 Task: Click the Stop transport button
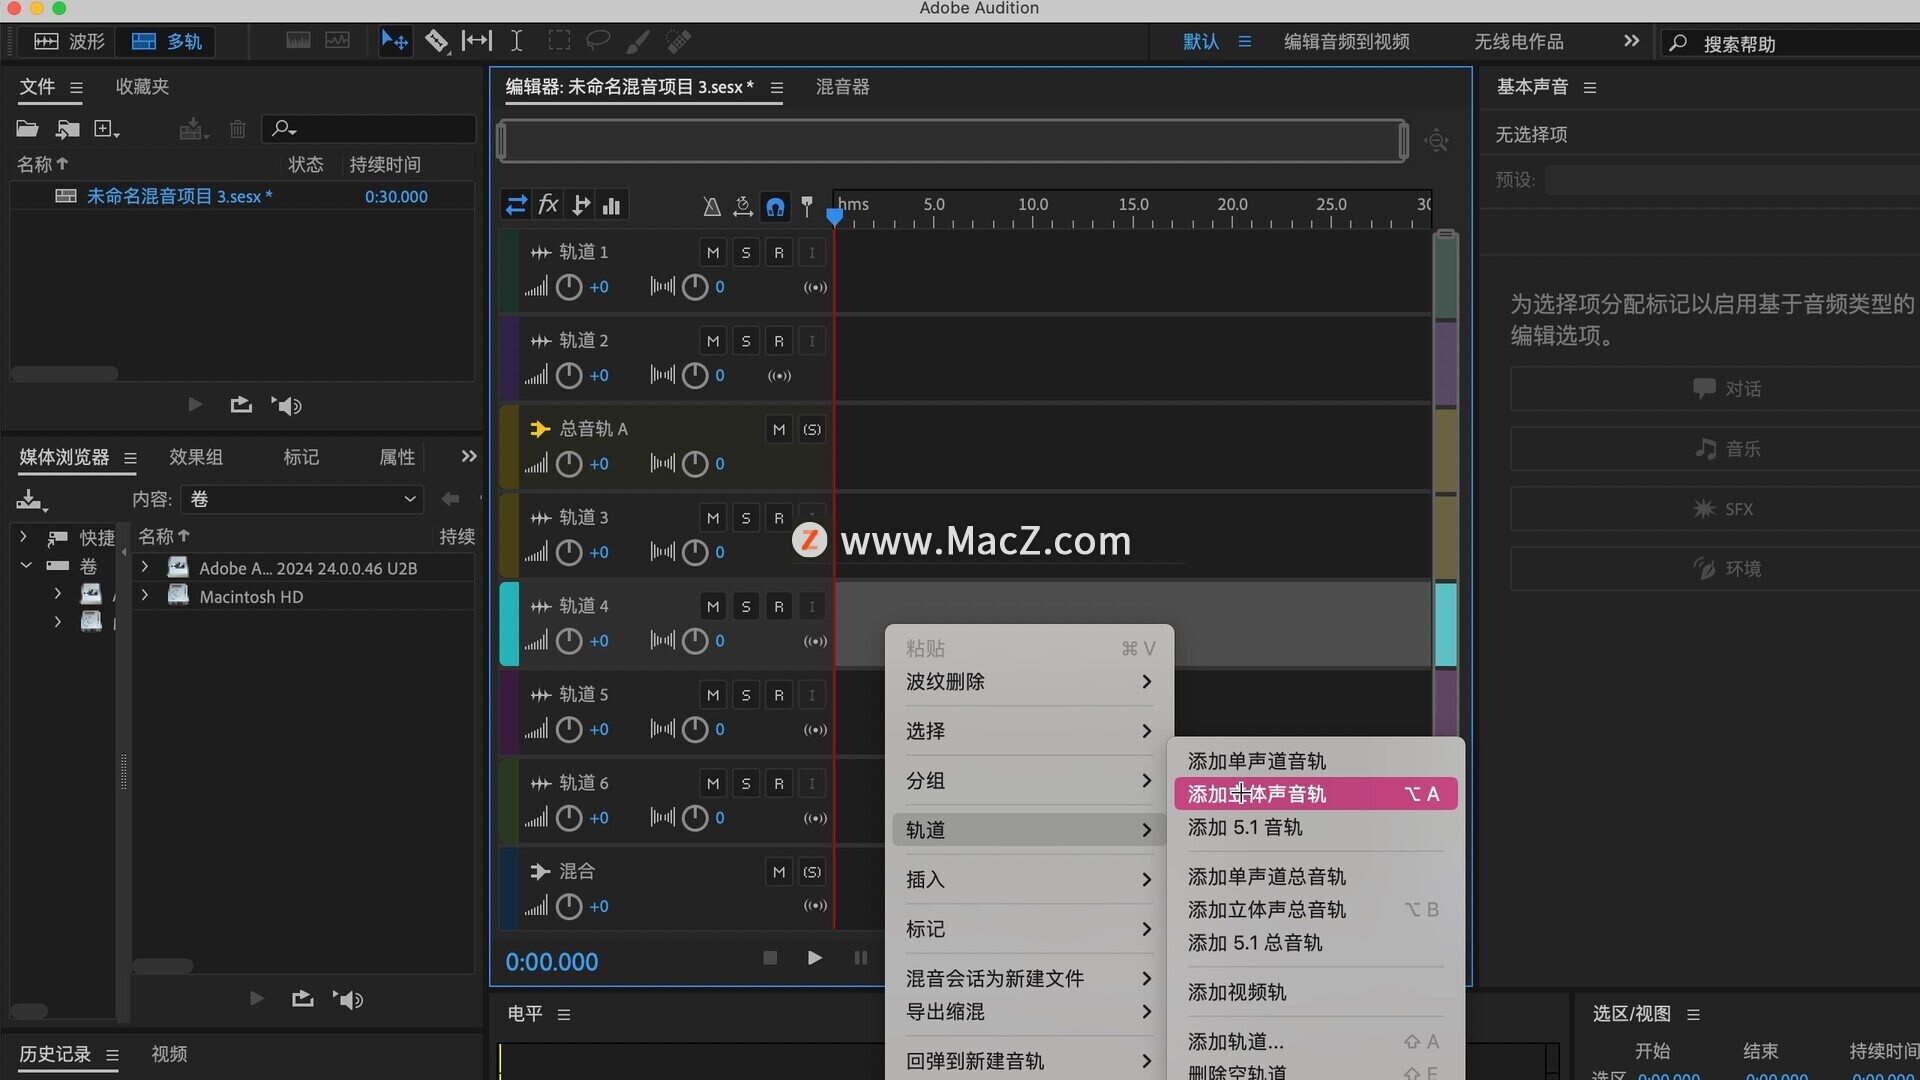coord(770,958)
